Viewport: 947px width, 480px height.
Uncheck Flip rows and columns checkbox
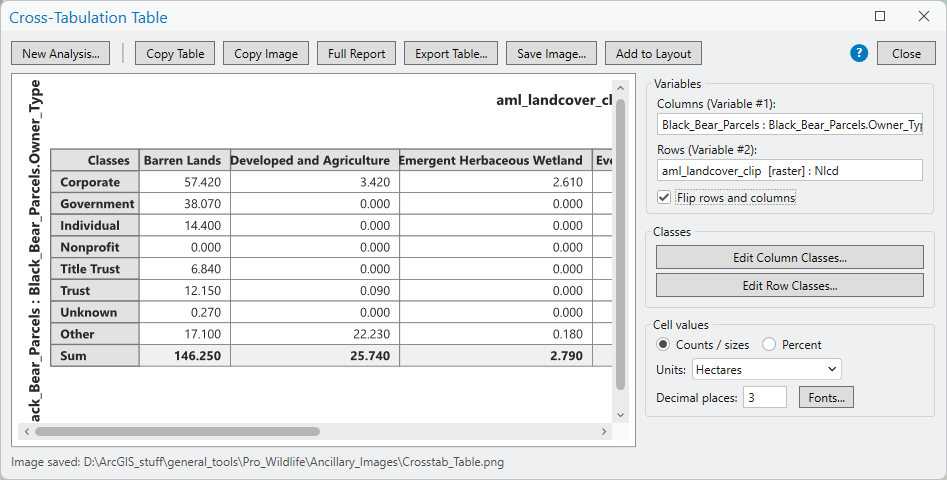(x=664, y=197)
